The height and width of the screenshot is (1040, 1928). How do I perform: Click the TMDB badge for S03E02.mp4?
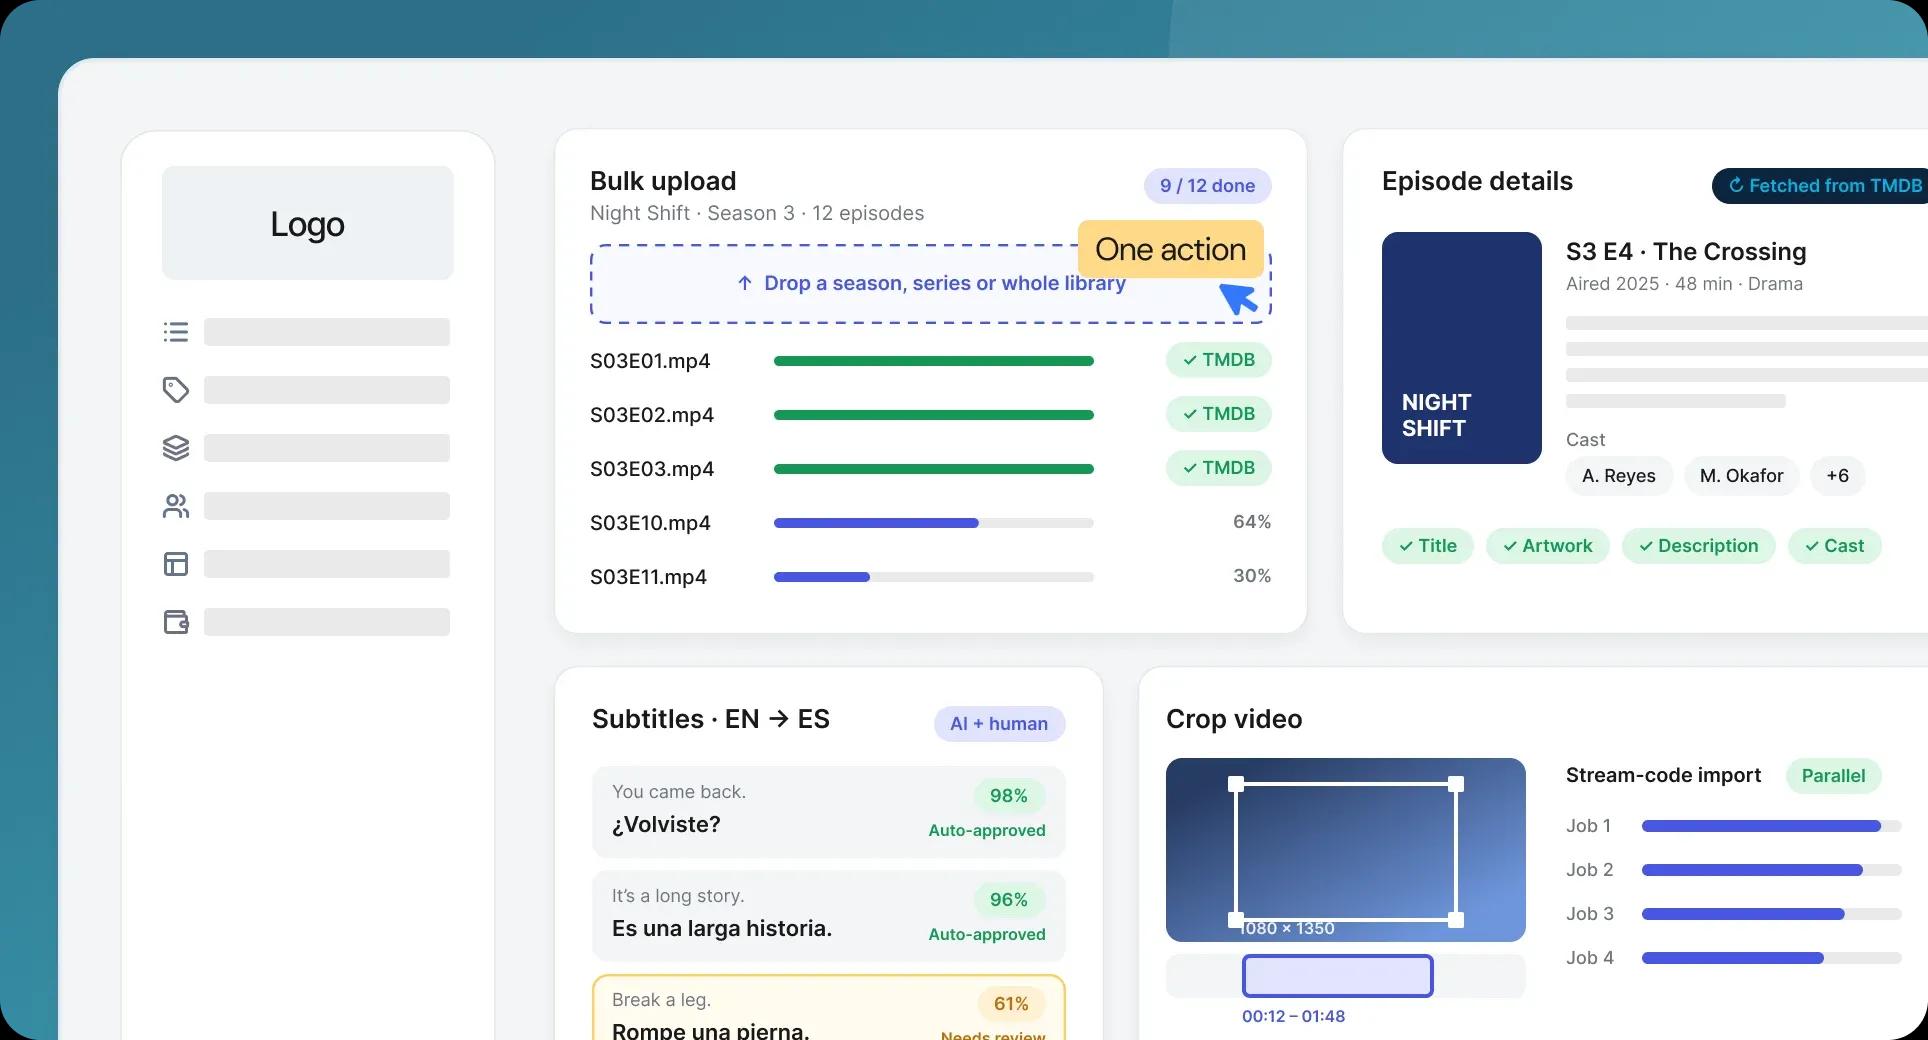(1218, 414)
